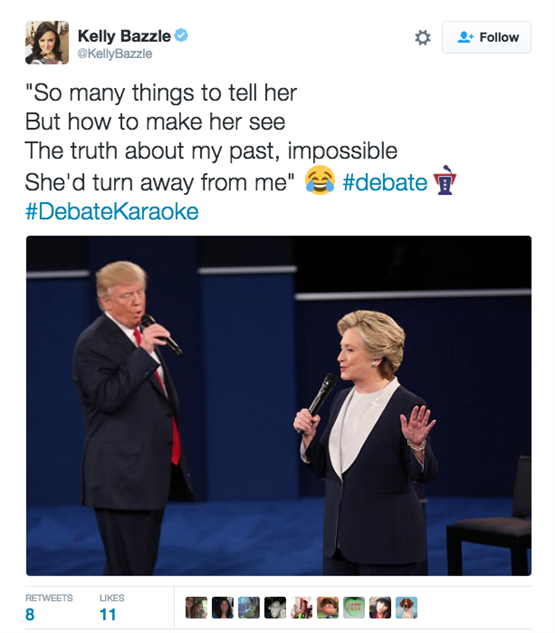Image resolution: width=555 pixels, height=633 pixels.
Task: Open the #DebateKaraoke hashtag link
Action: pyautogui.click(x=112, y=212)
